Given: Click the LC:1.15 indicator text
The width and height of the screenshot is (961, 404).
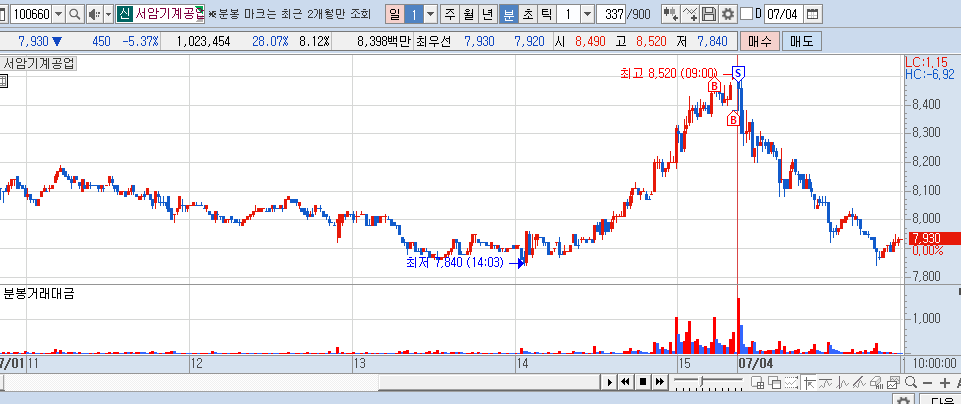Looking at the screenshot, I should coord(926,62).
